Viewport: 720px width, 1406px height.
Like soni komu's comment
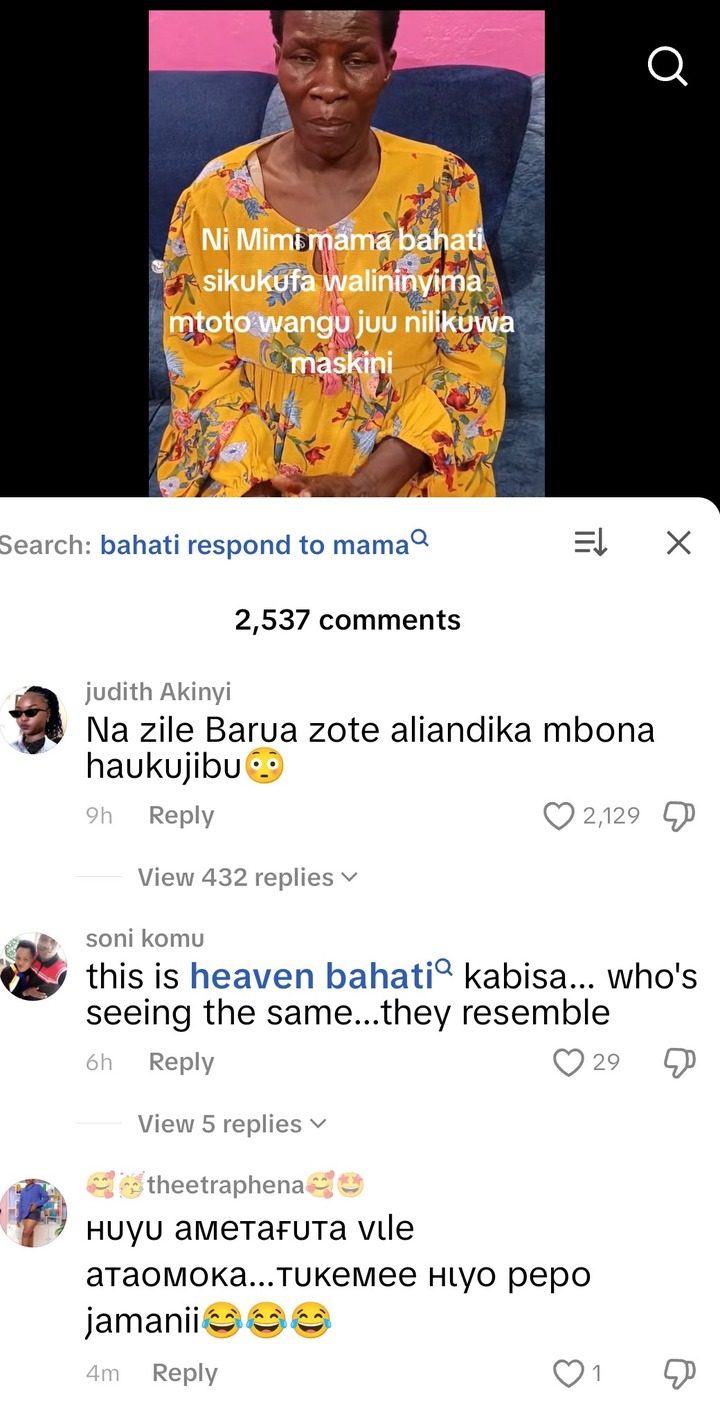tap(568, 1062)
